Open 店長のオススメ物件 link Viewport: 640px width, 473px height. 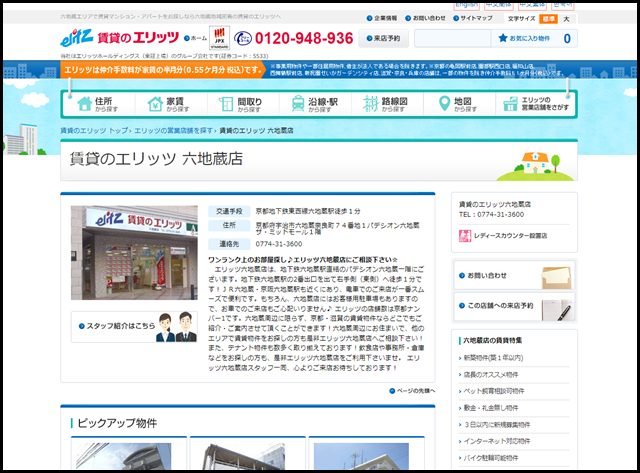[x=491, y=375]
